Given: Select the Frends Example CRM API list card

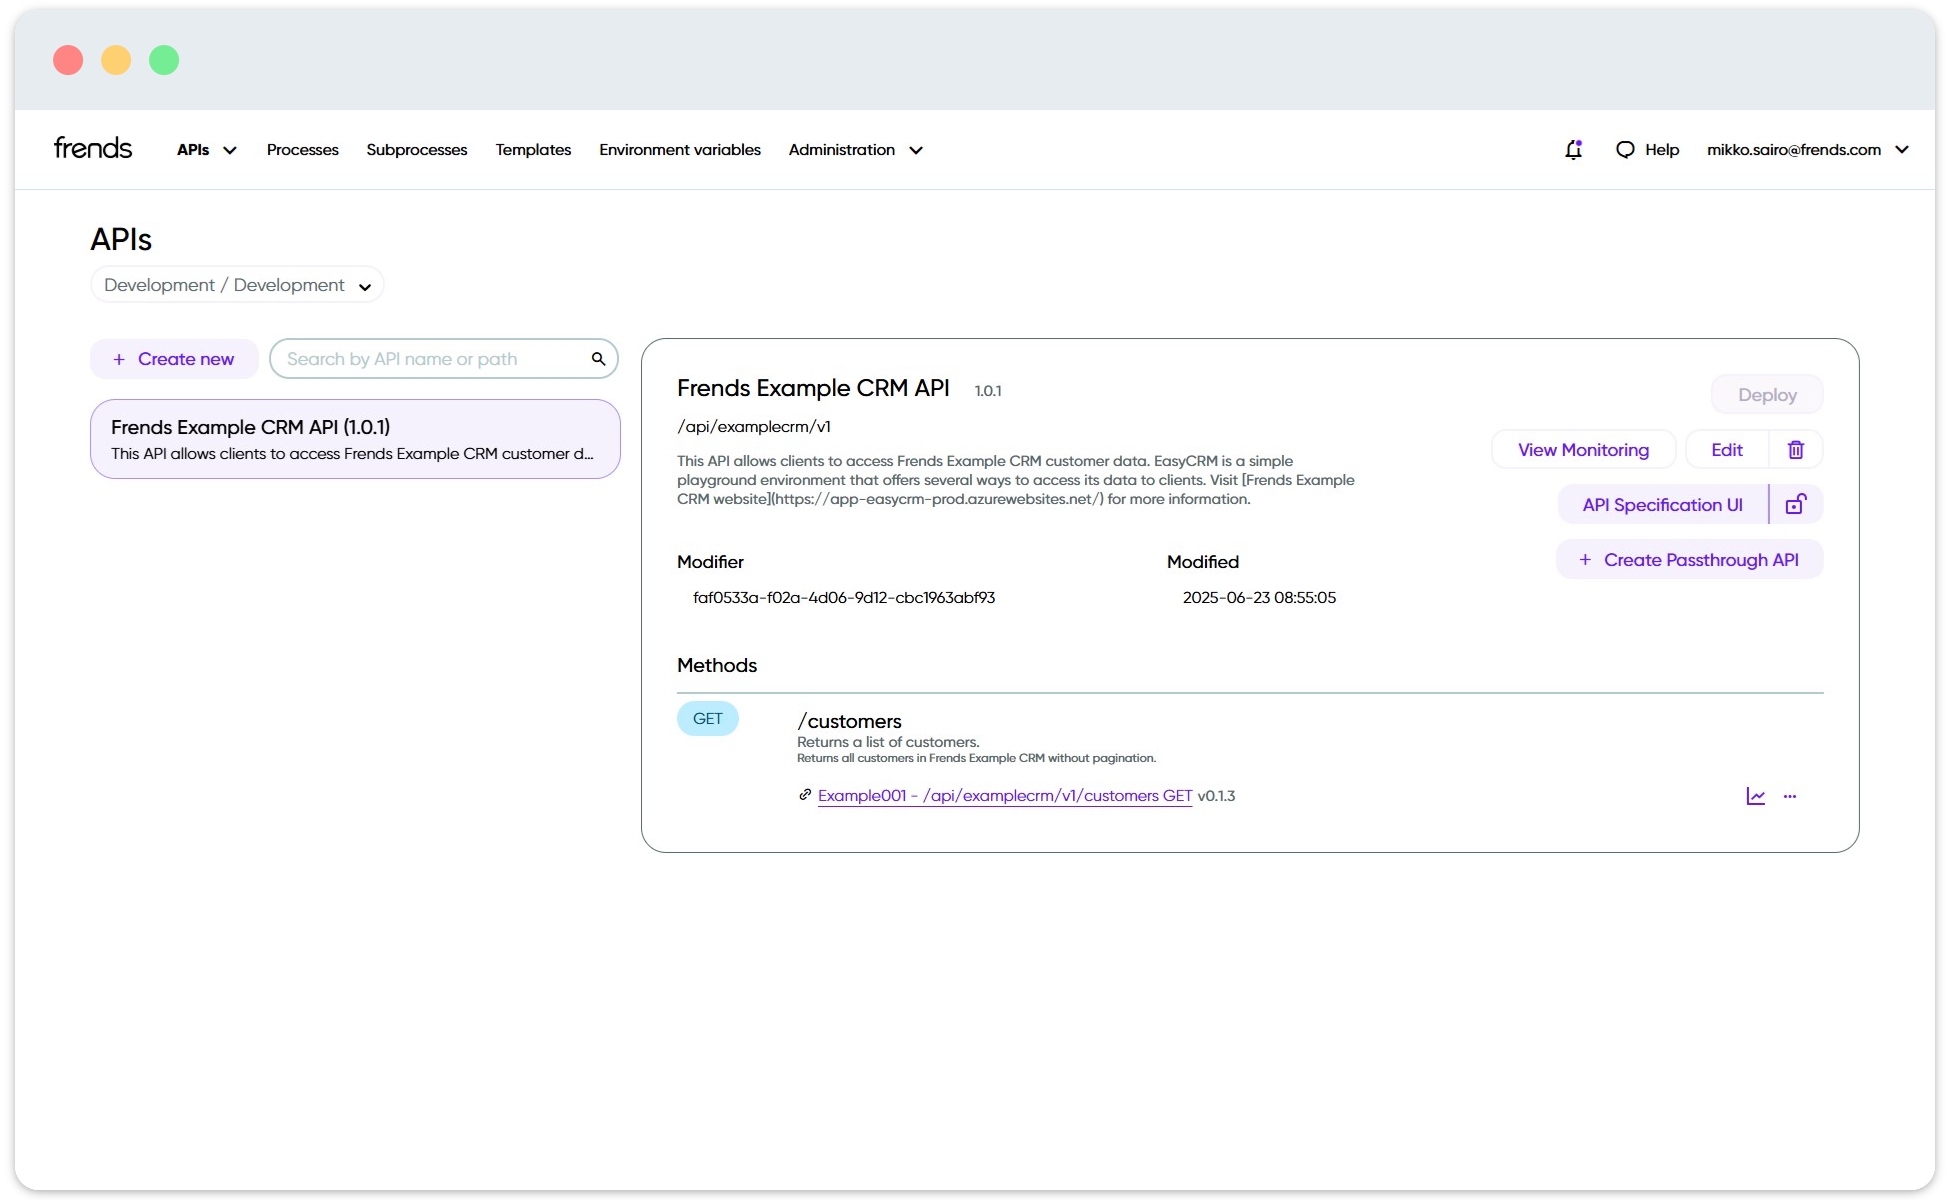Looking at the screenshot, I should click(x=355, y=439).
